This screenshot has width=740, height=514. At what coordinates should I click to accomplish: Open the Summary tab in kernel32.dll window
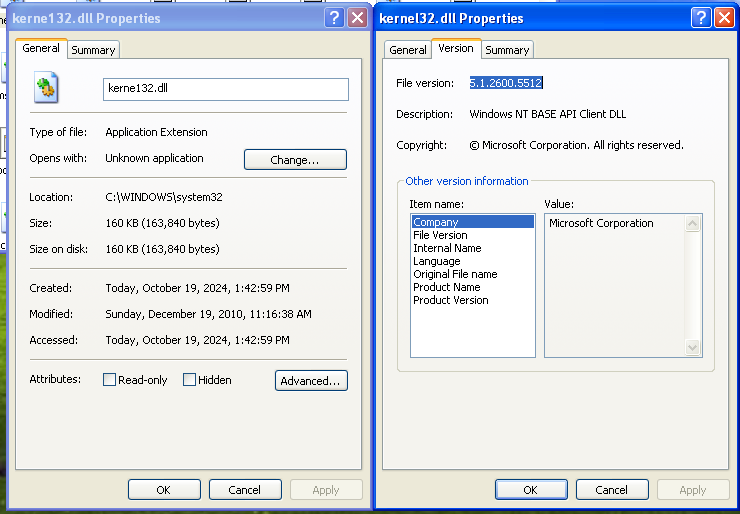(507, 50)
